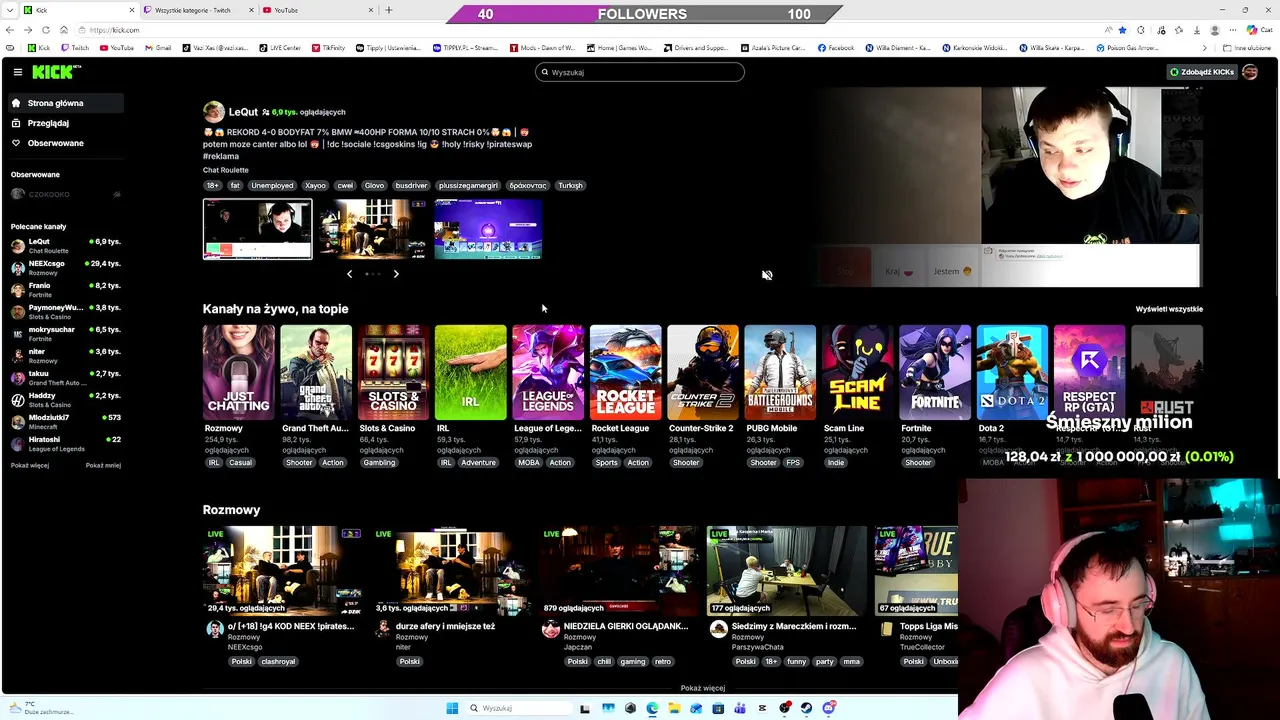Screen dimensions: 1280x720
Task: Open Obserwowane in the sidebar
Action: (x=65, y=143)
